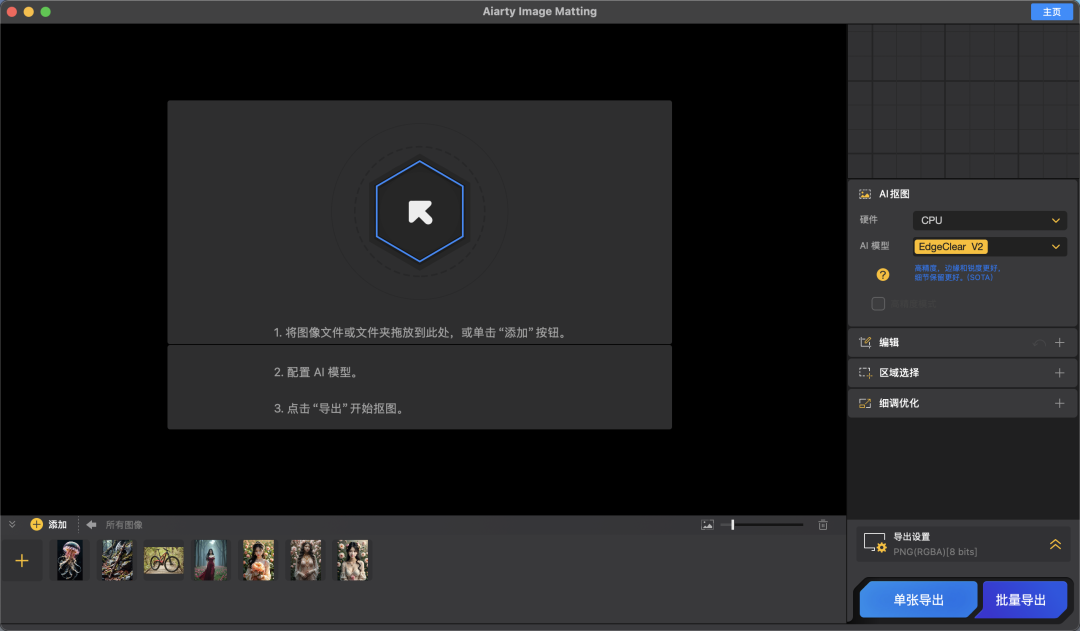Expand the 细调优化 panel
Image resolution: width=1080 pixels, height=631 pixels.
click(1059, 403)
